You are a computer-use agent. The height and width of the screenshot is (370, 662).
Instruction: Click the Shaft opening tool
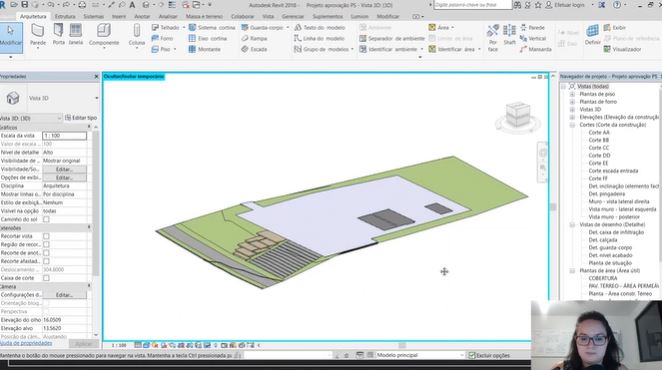point(510,35)
